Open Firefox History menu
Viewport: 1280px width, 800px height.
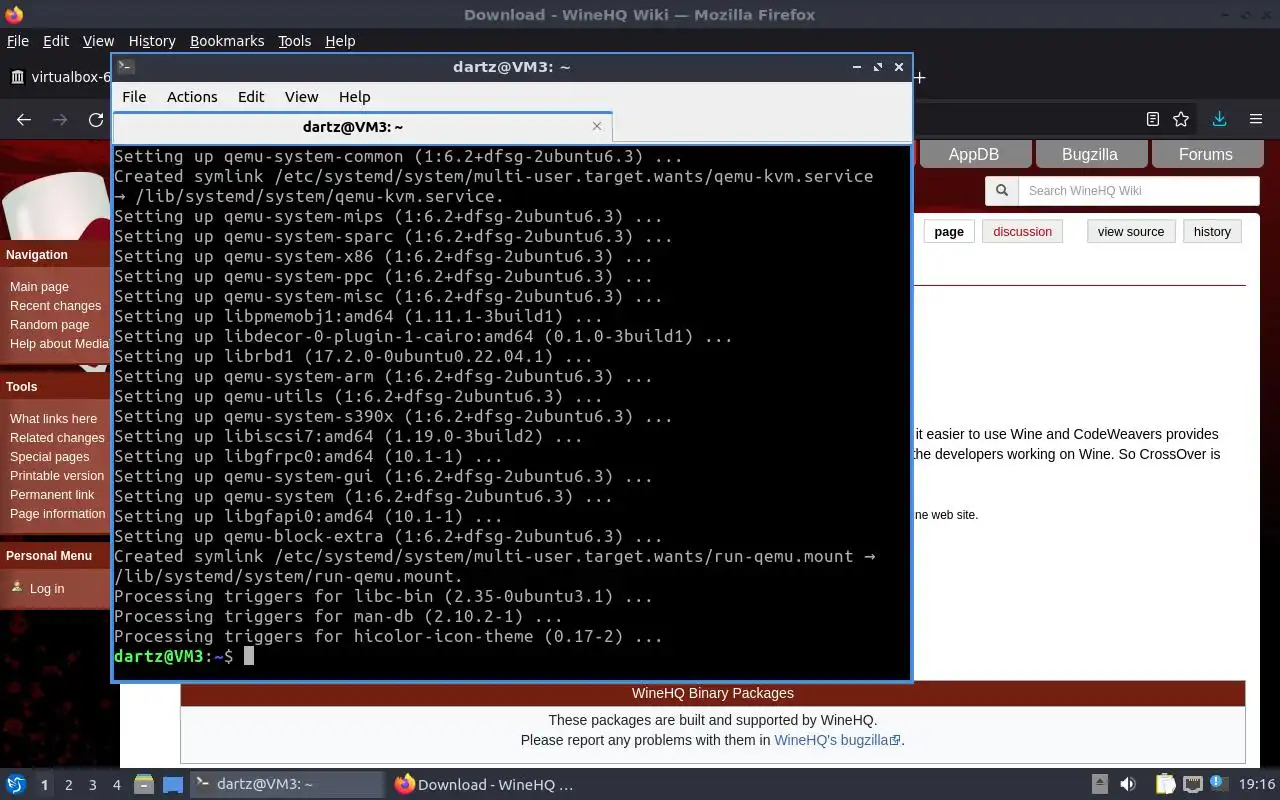(x=152, y=41)
